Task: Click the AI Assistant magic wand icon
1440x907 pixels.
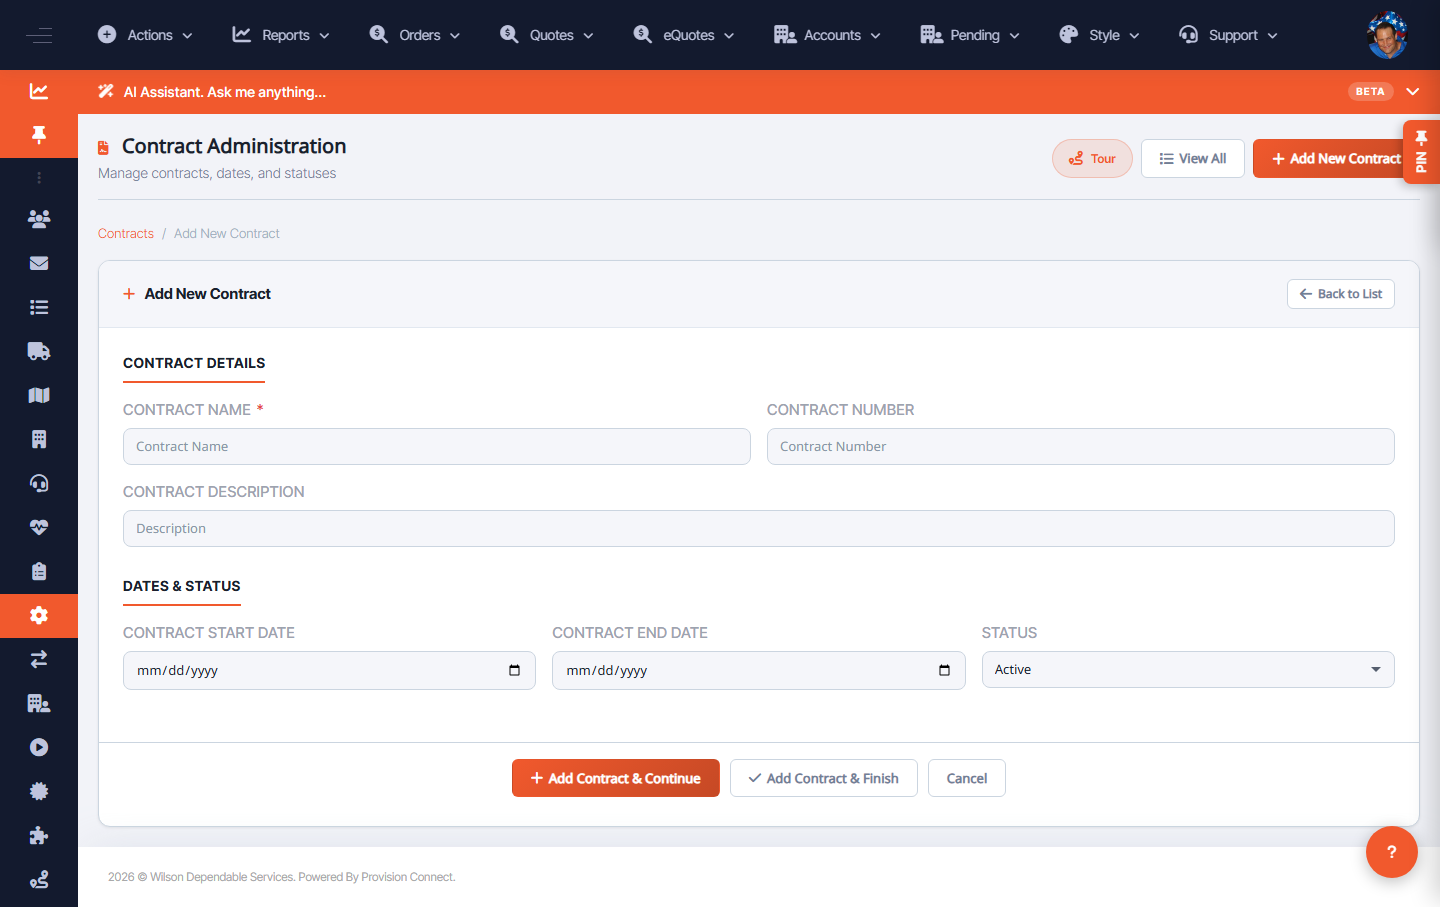Action: [x=106, y=91]
